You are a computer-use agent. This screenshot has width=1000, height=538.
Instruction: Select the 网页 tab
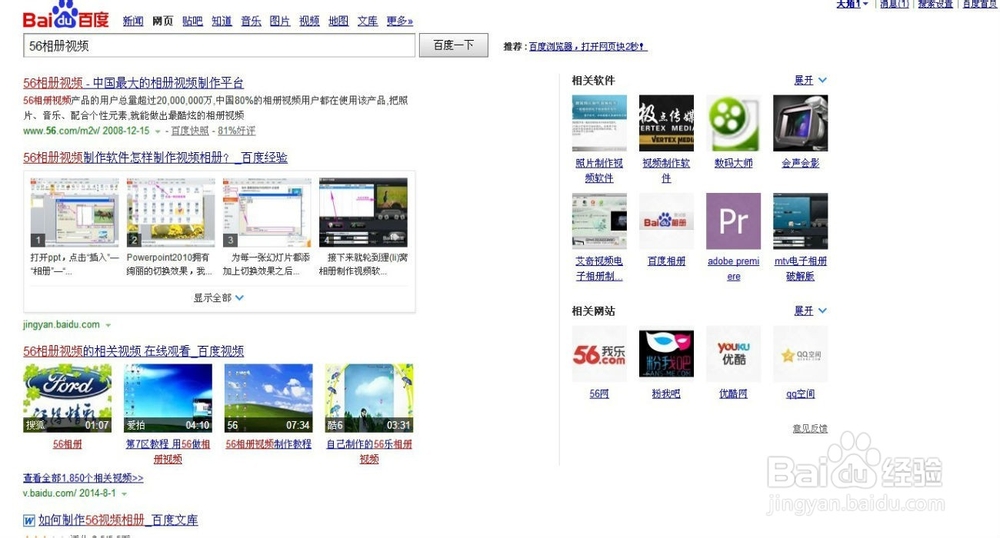(163, 21)
